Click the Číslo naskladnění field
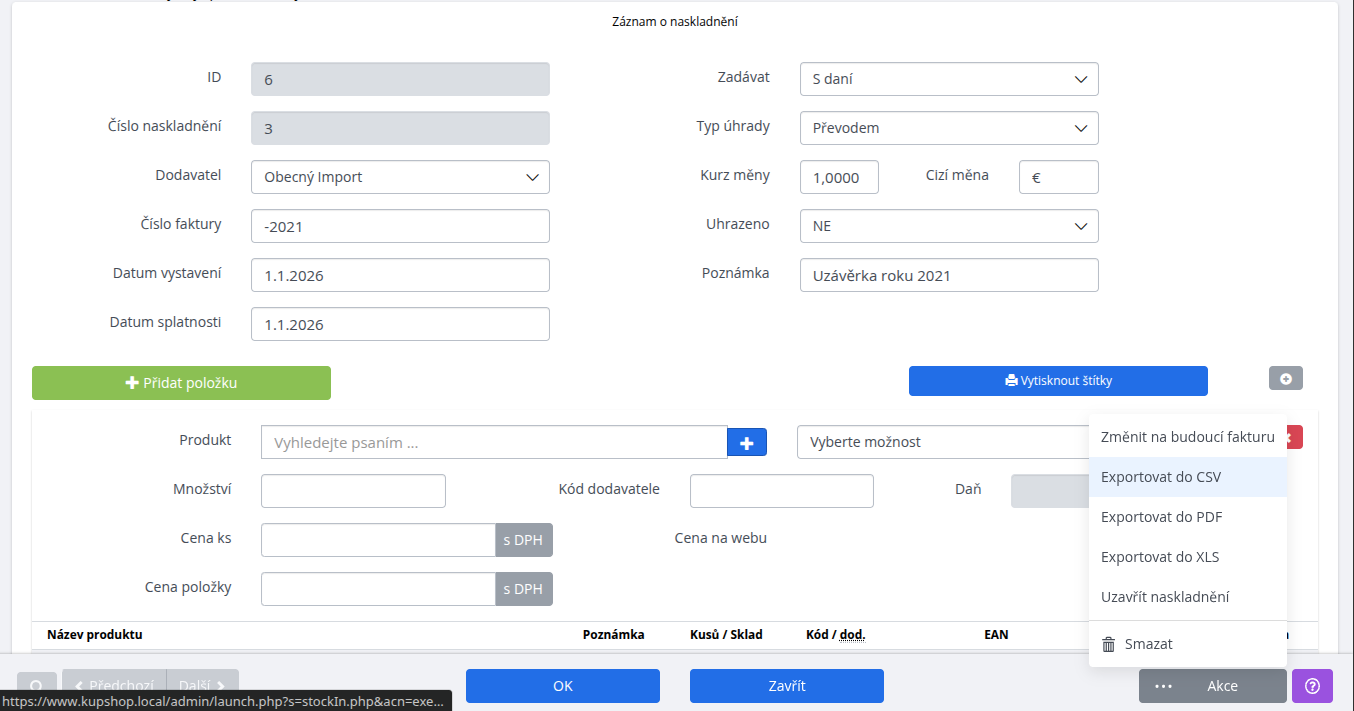The height and width of the screenshot is (711, 1354). (x=400, y=128)
